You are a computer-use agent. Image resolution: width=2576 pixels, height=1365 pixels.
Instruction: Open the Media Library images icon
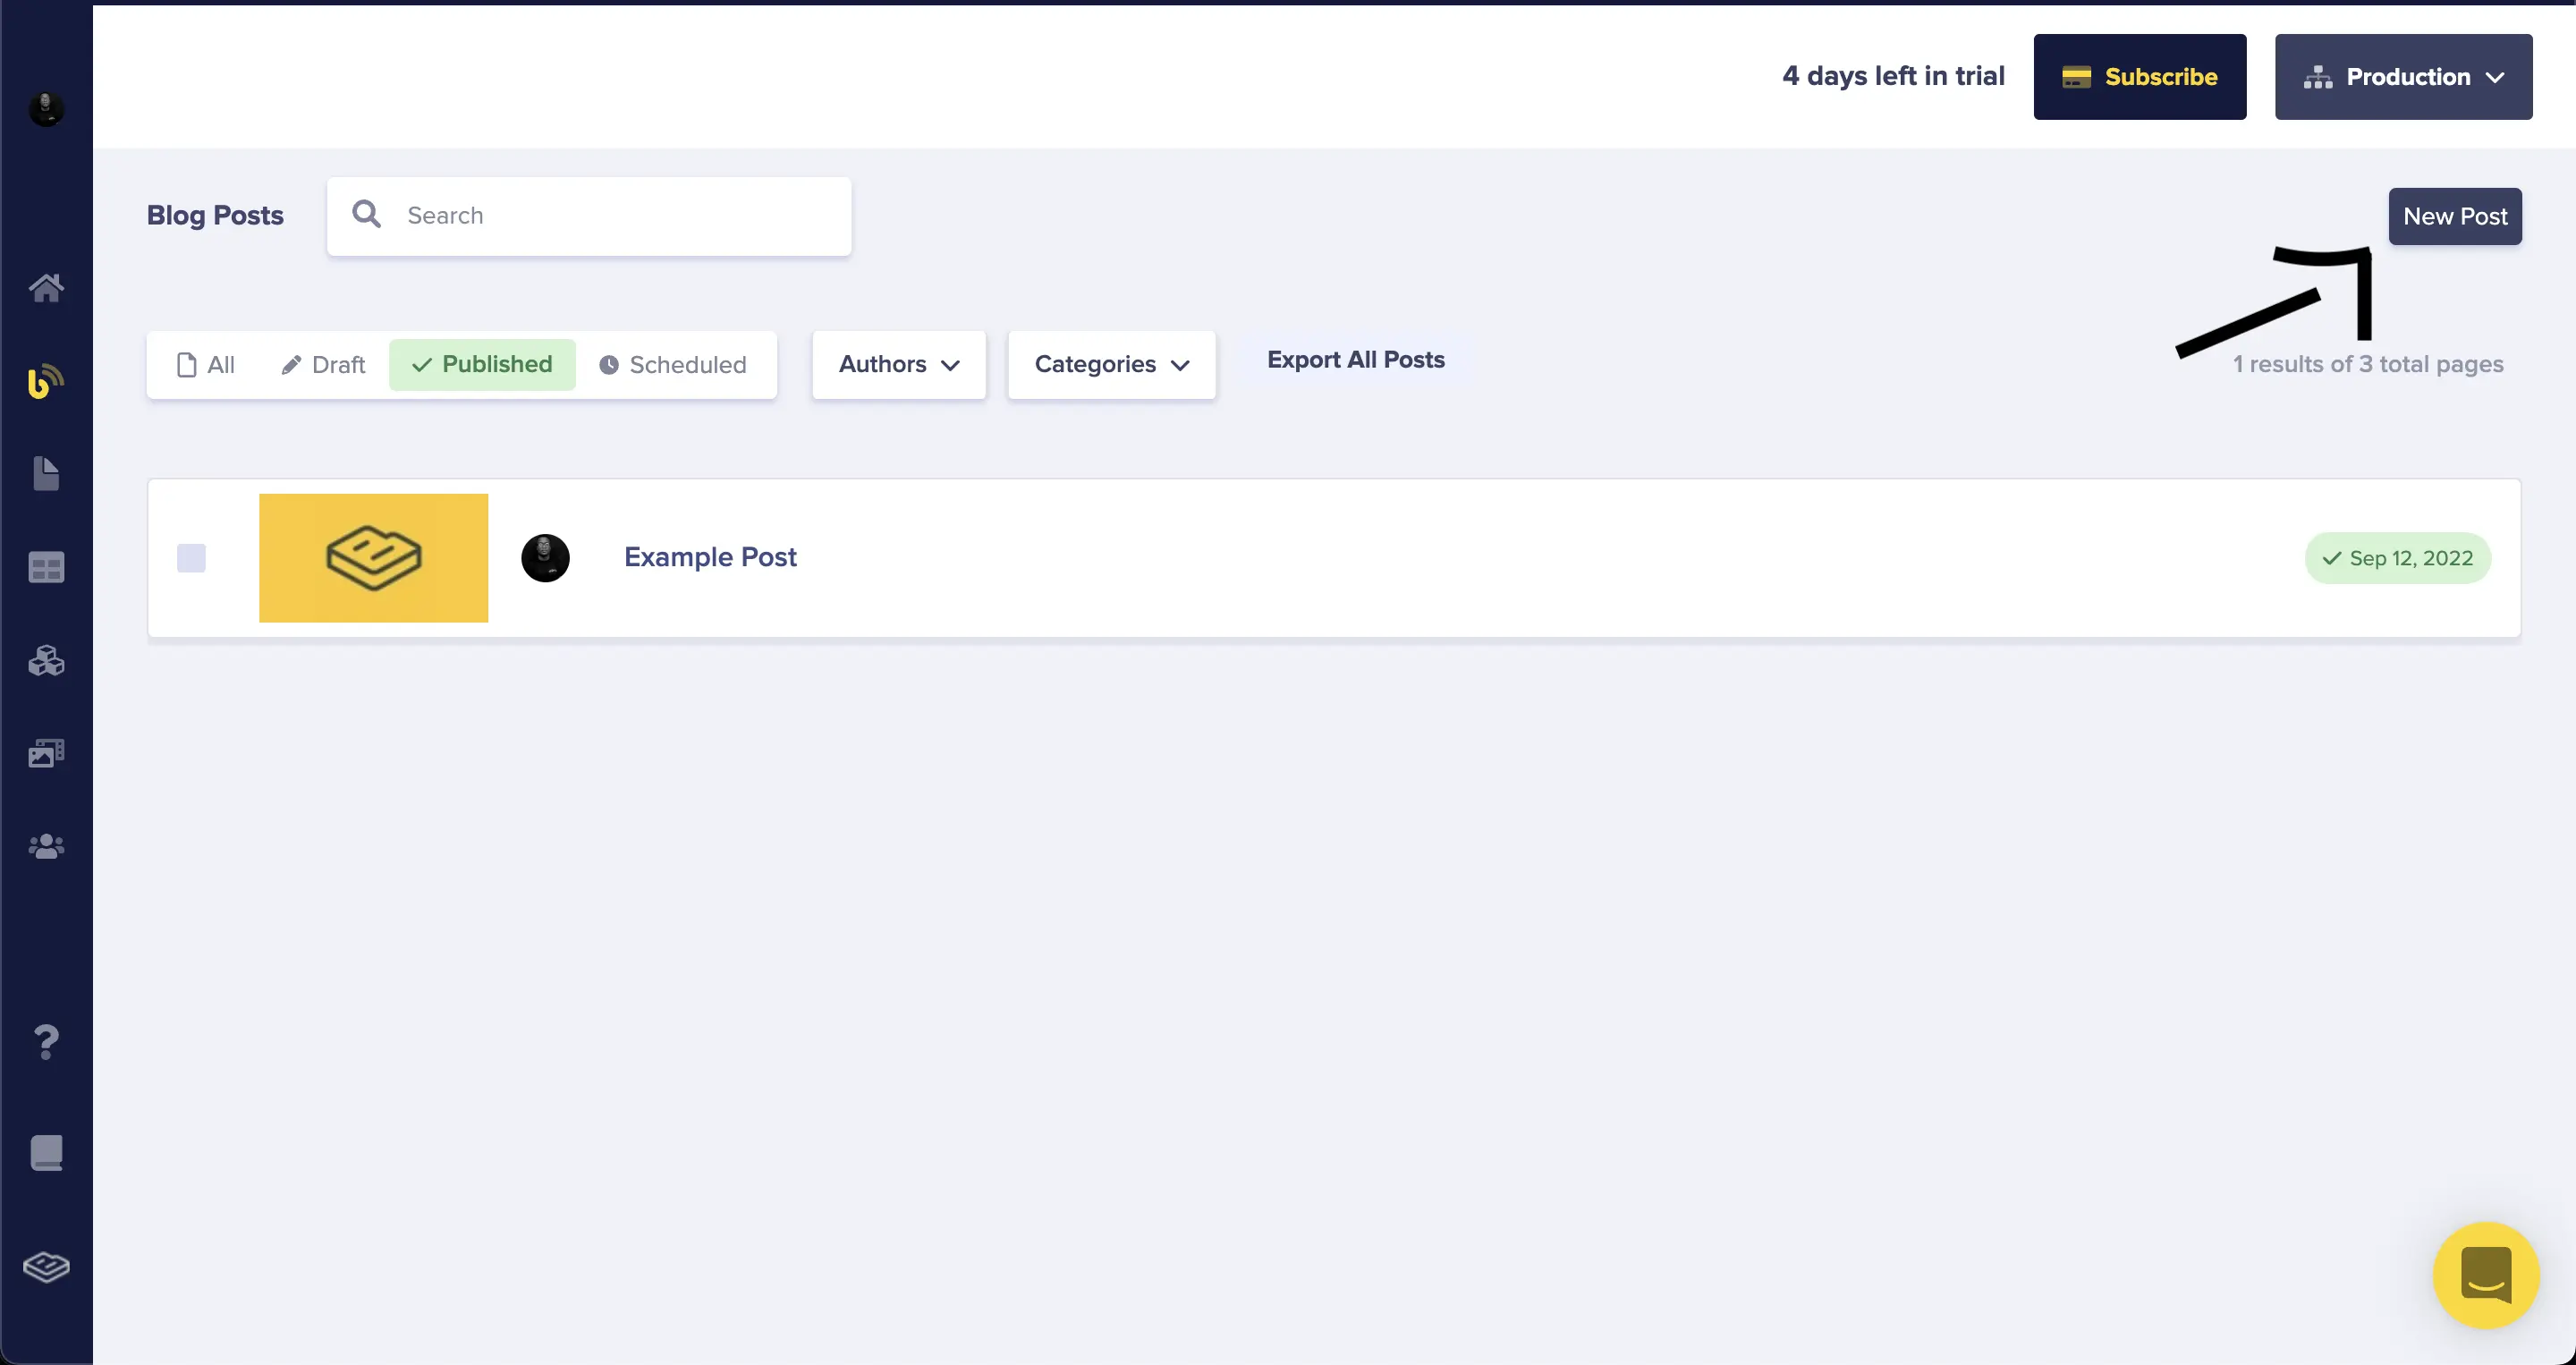point(46,753)
